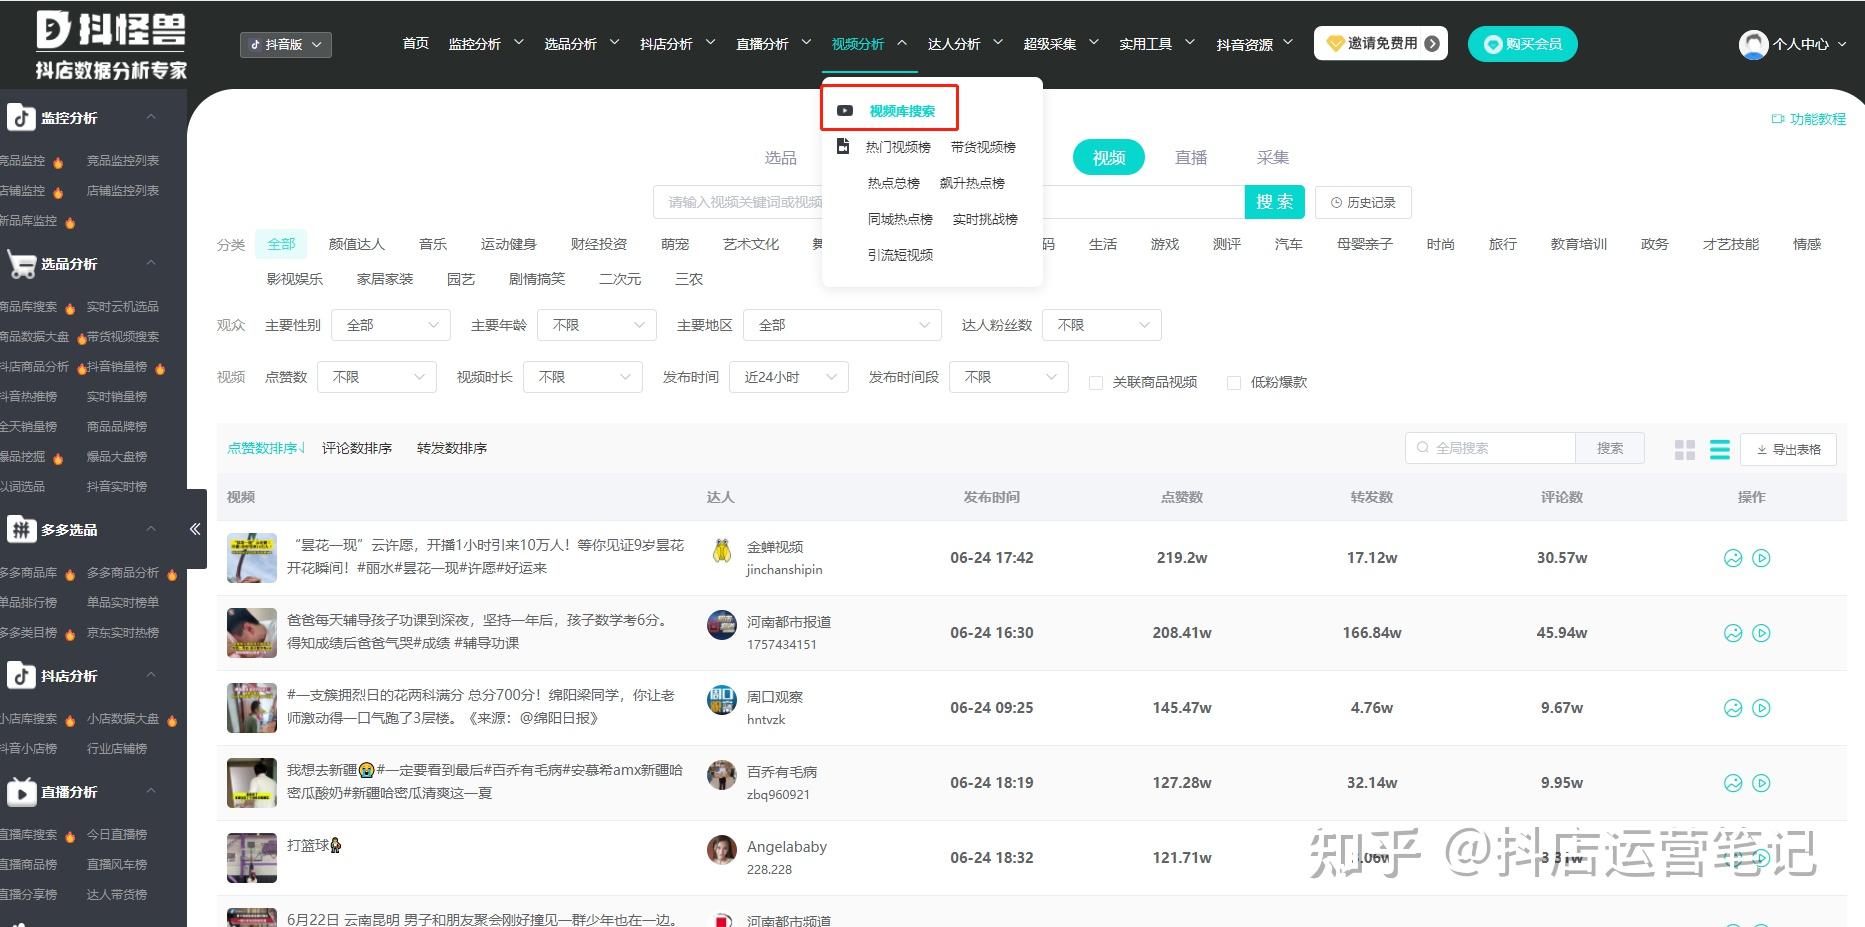Click the 多多选品 sidebar icon
The width and height of the screenshot is (1865, 927).
coord(21,530)
